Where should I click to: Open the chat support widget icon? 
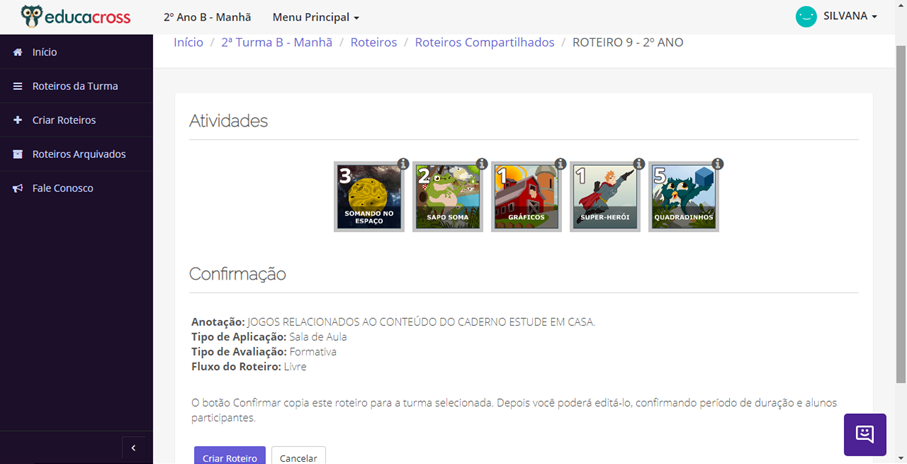(x=865, y=434)
